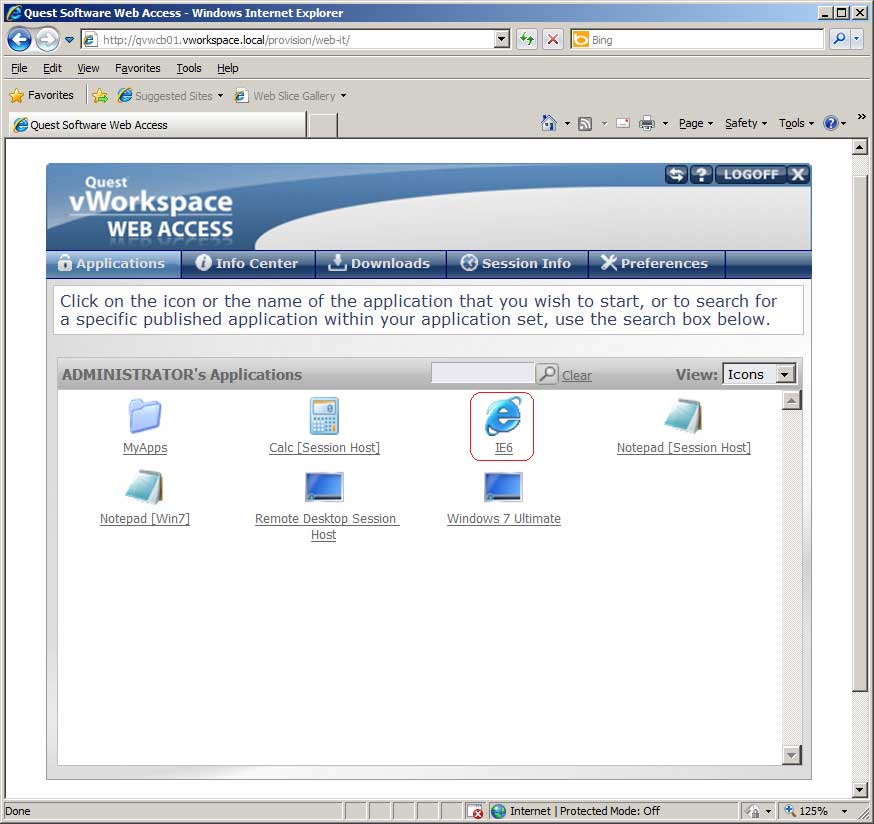Start the Notepad [Session Host] icon
The height and width of the screenshot is (824, 874).
pyautogui.click(x=683, y=416)
